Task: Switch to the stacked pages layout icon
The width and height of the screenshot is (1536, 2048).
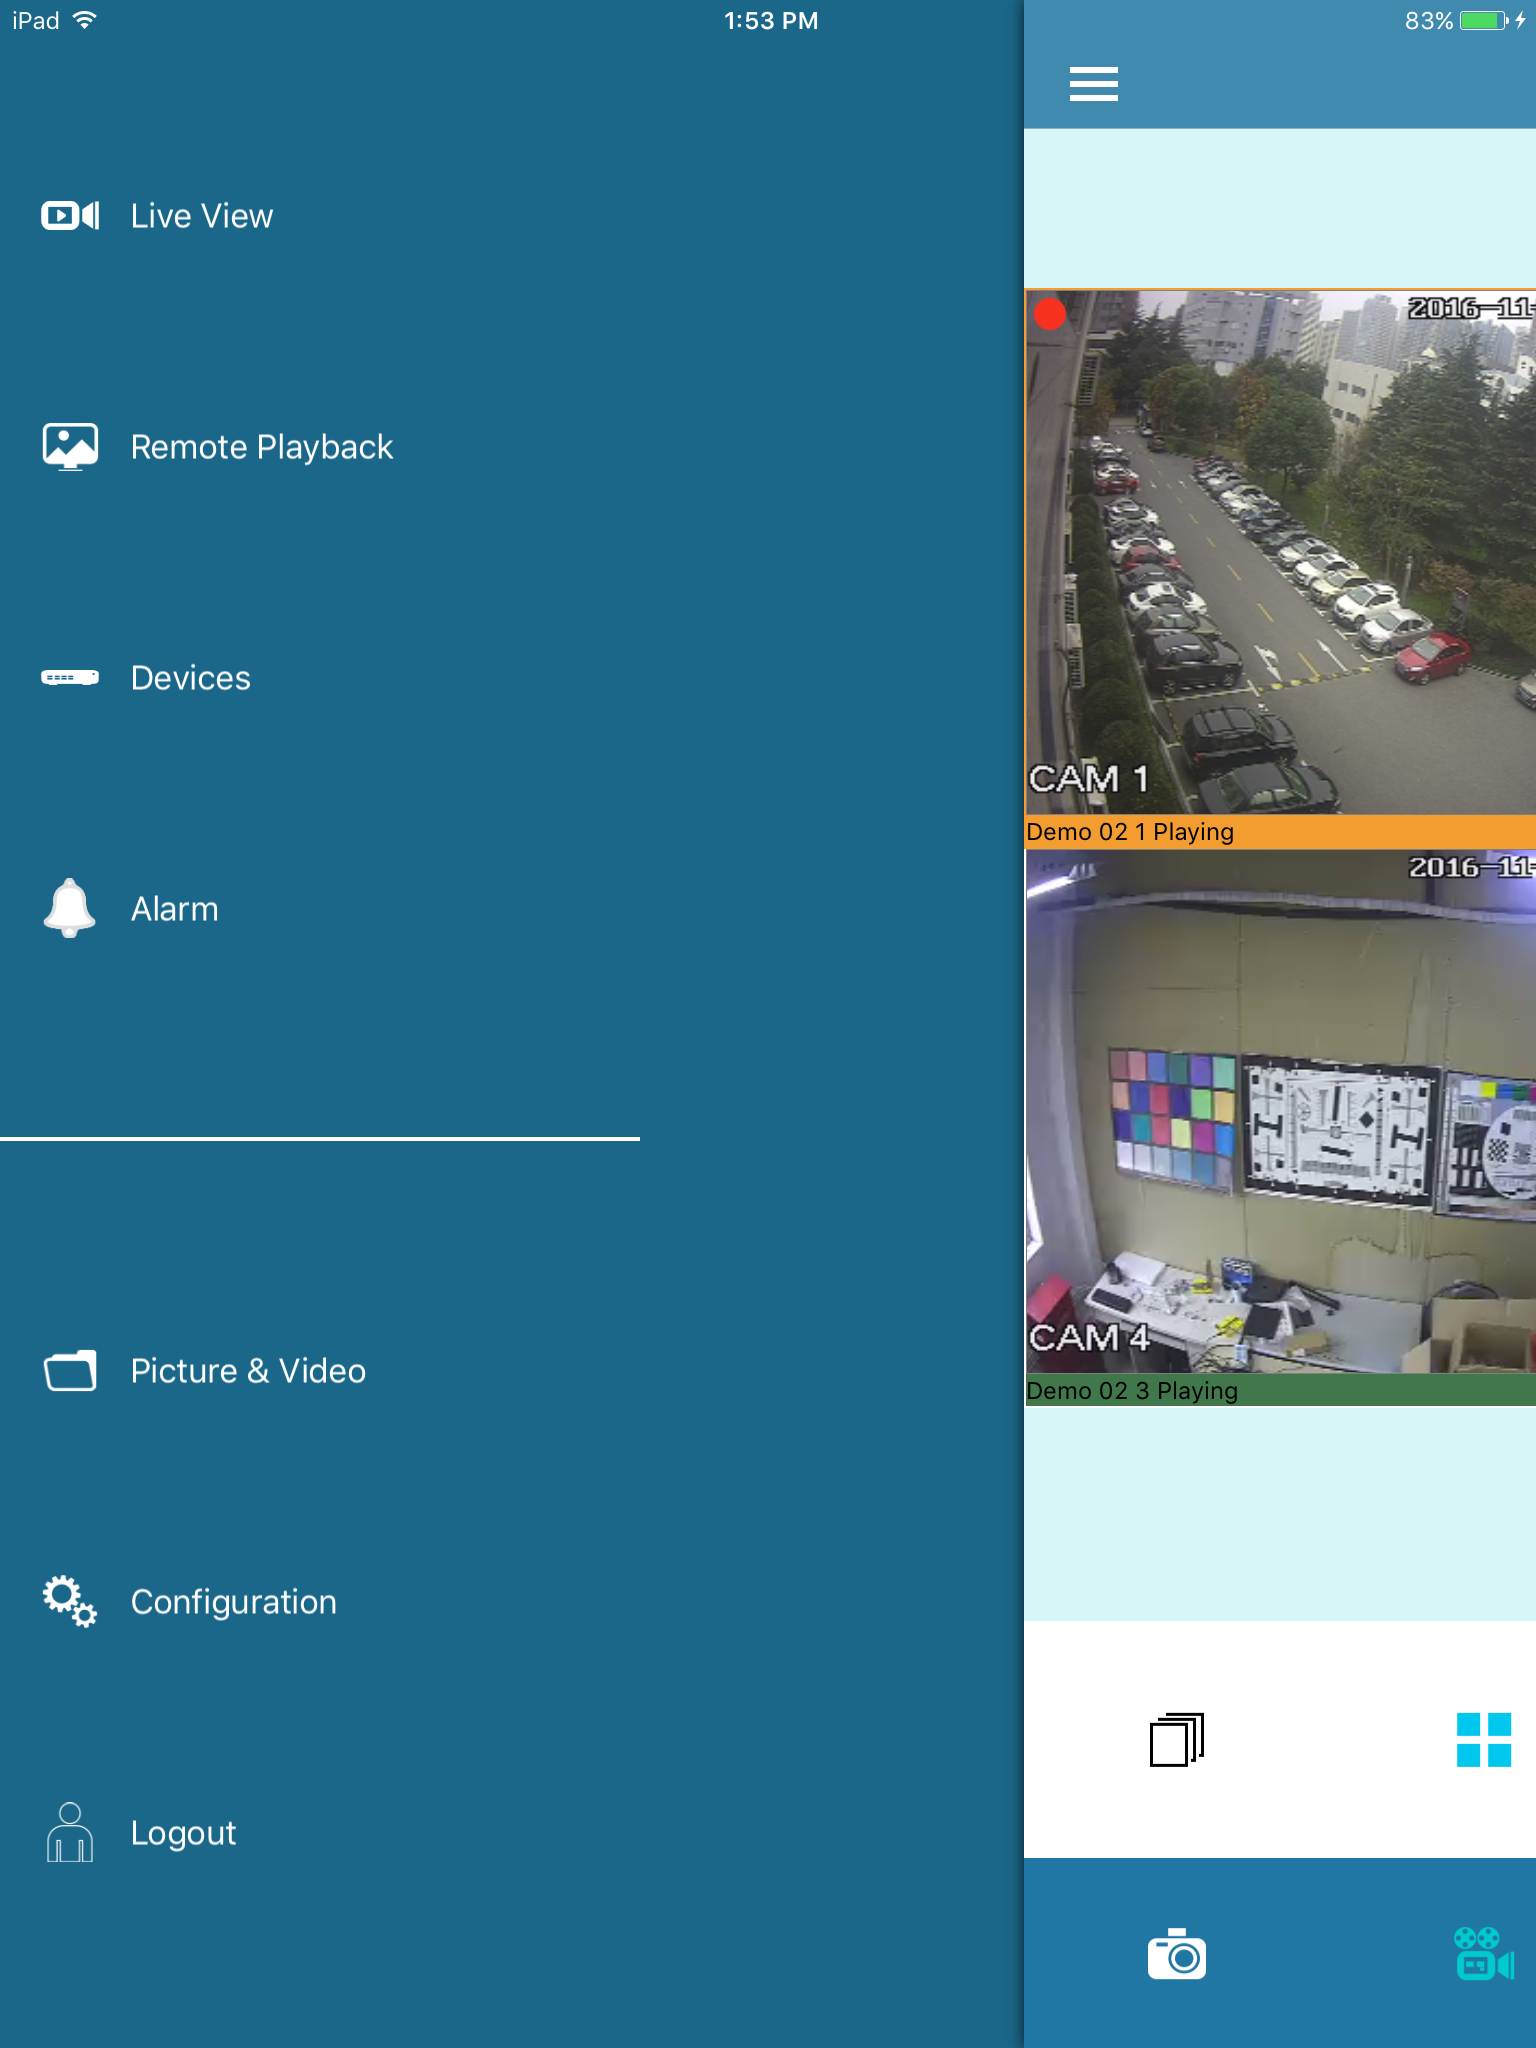Action: [1177, 1739]
